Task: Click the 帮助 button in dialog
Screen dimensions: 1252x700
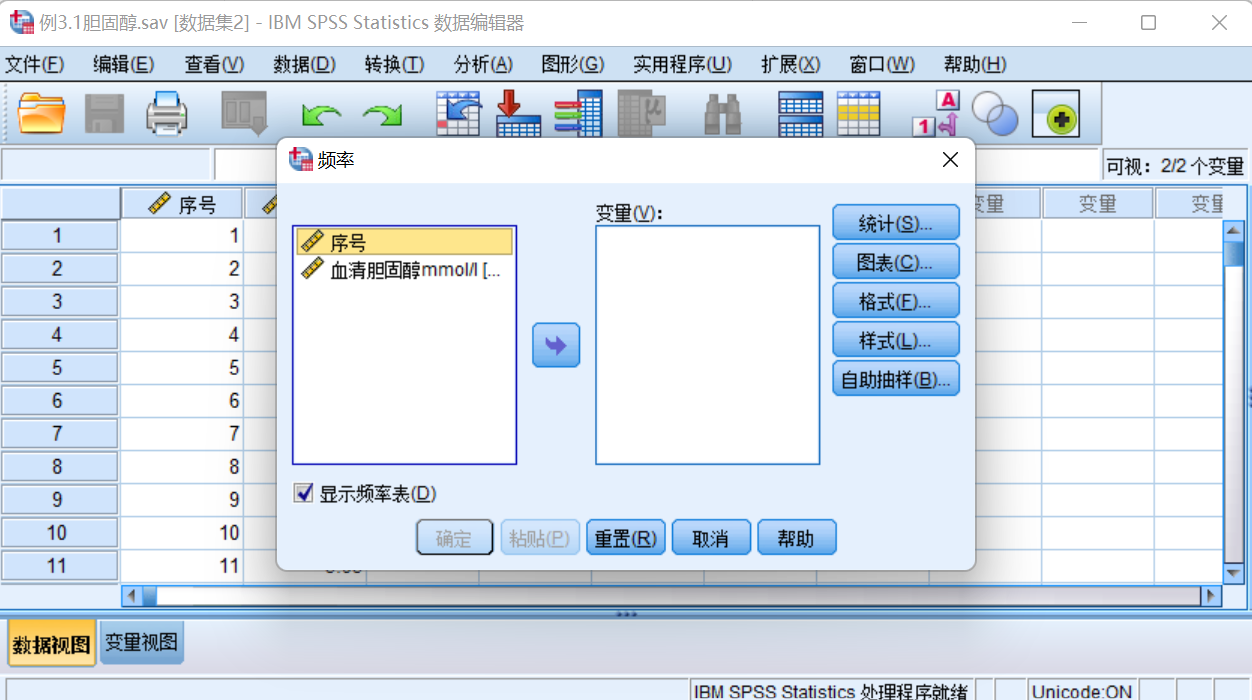Action: (797, 538)
